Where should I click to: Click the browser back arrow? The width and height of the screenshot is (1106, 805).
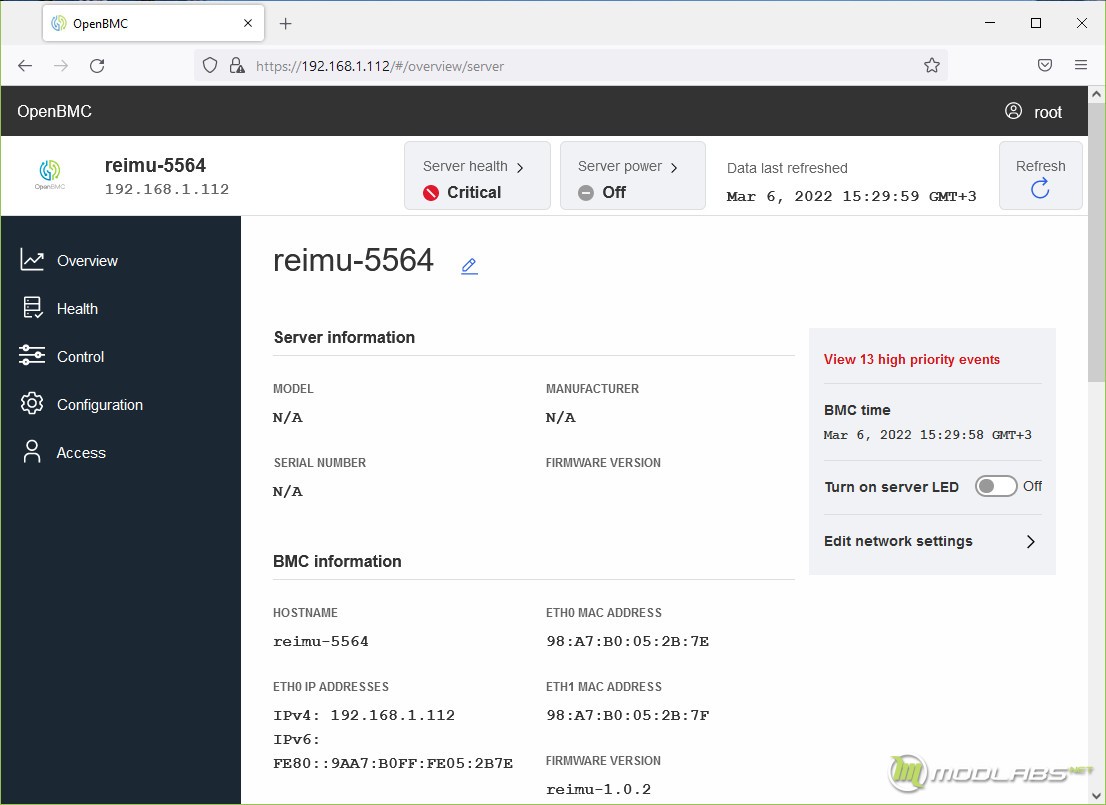coord(25,66)
